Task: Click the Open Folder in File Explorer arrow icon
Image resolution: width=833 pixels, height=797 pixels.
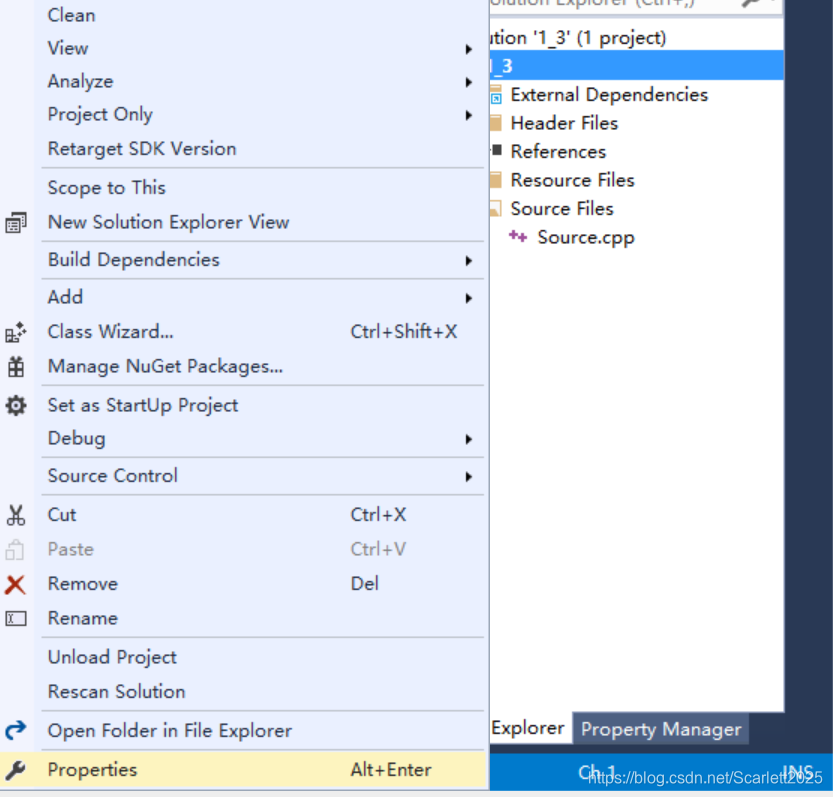Action: tap(16, 731)
